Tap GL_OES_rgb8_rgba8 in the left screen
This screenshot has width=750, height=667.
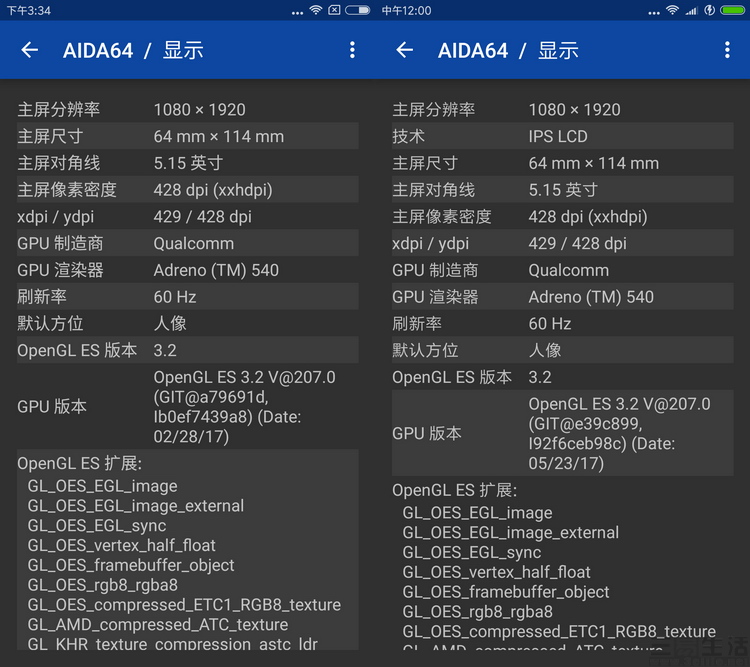103,585
